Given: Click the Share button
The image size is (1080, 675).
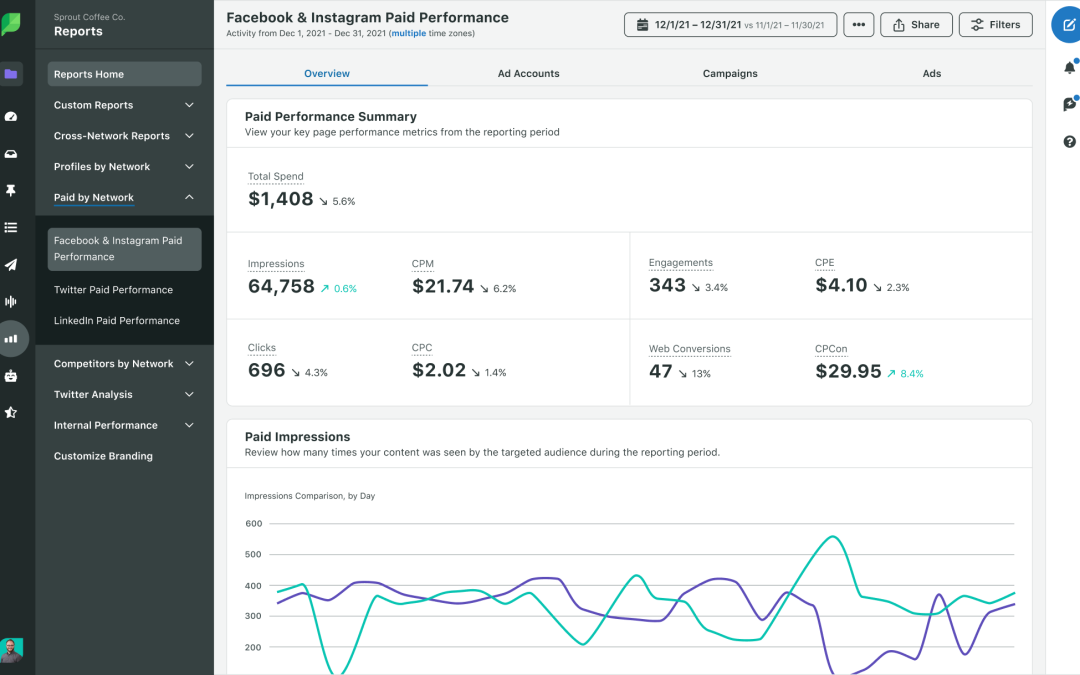Looking at the screenshot, I should pyautogui.click(x=915, y=25).
